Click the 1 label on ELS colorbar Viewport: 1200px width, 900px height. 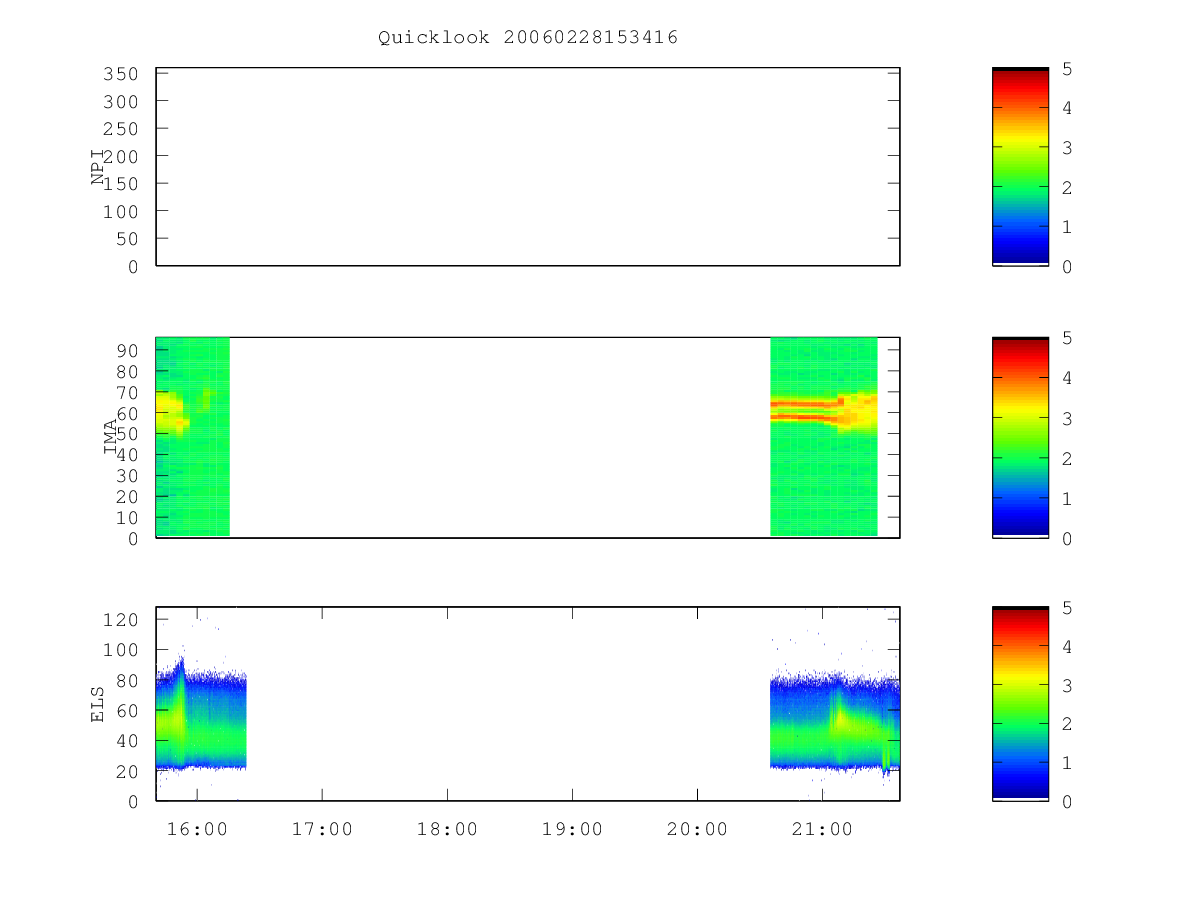(1067, 763)
